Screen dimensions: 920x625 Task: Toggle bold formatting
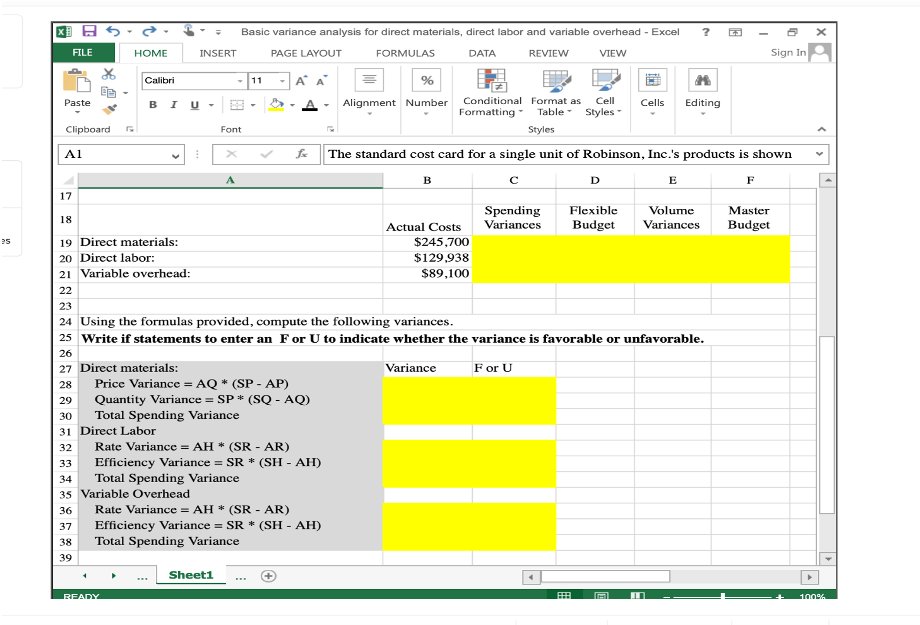151,104
